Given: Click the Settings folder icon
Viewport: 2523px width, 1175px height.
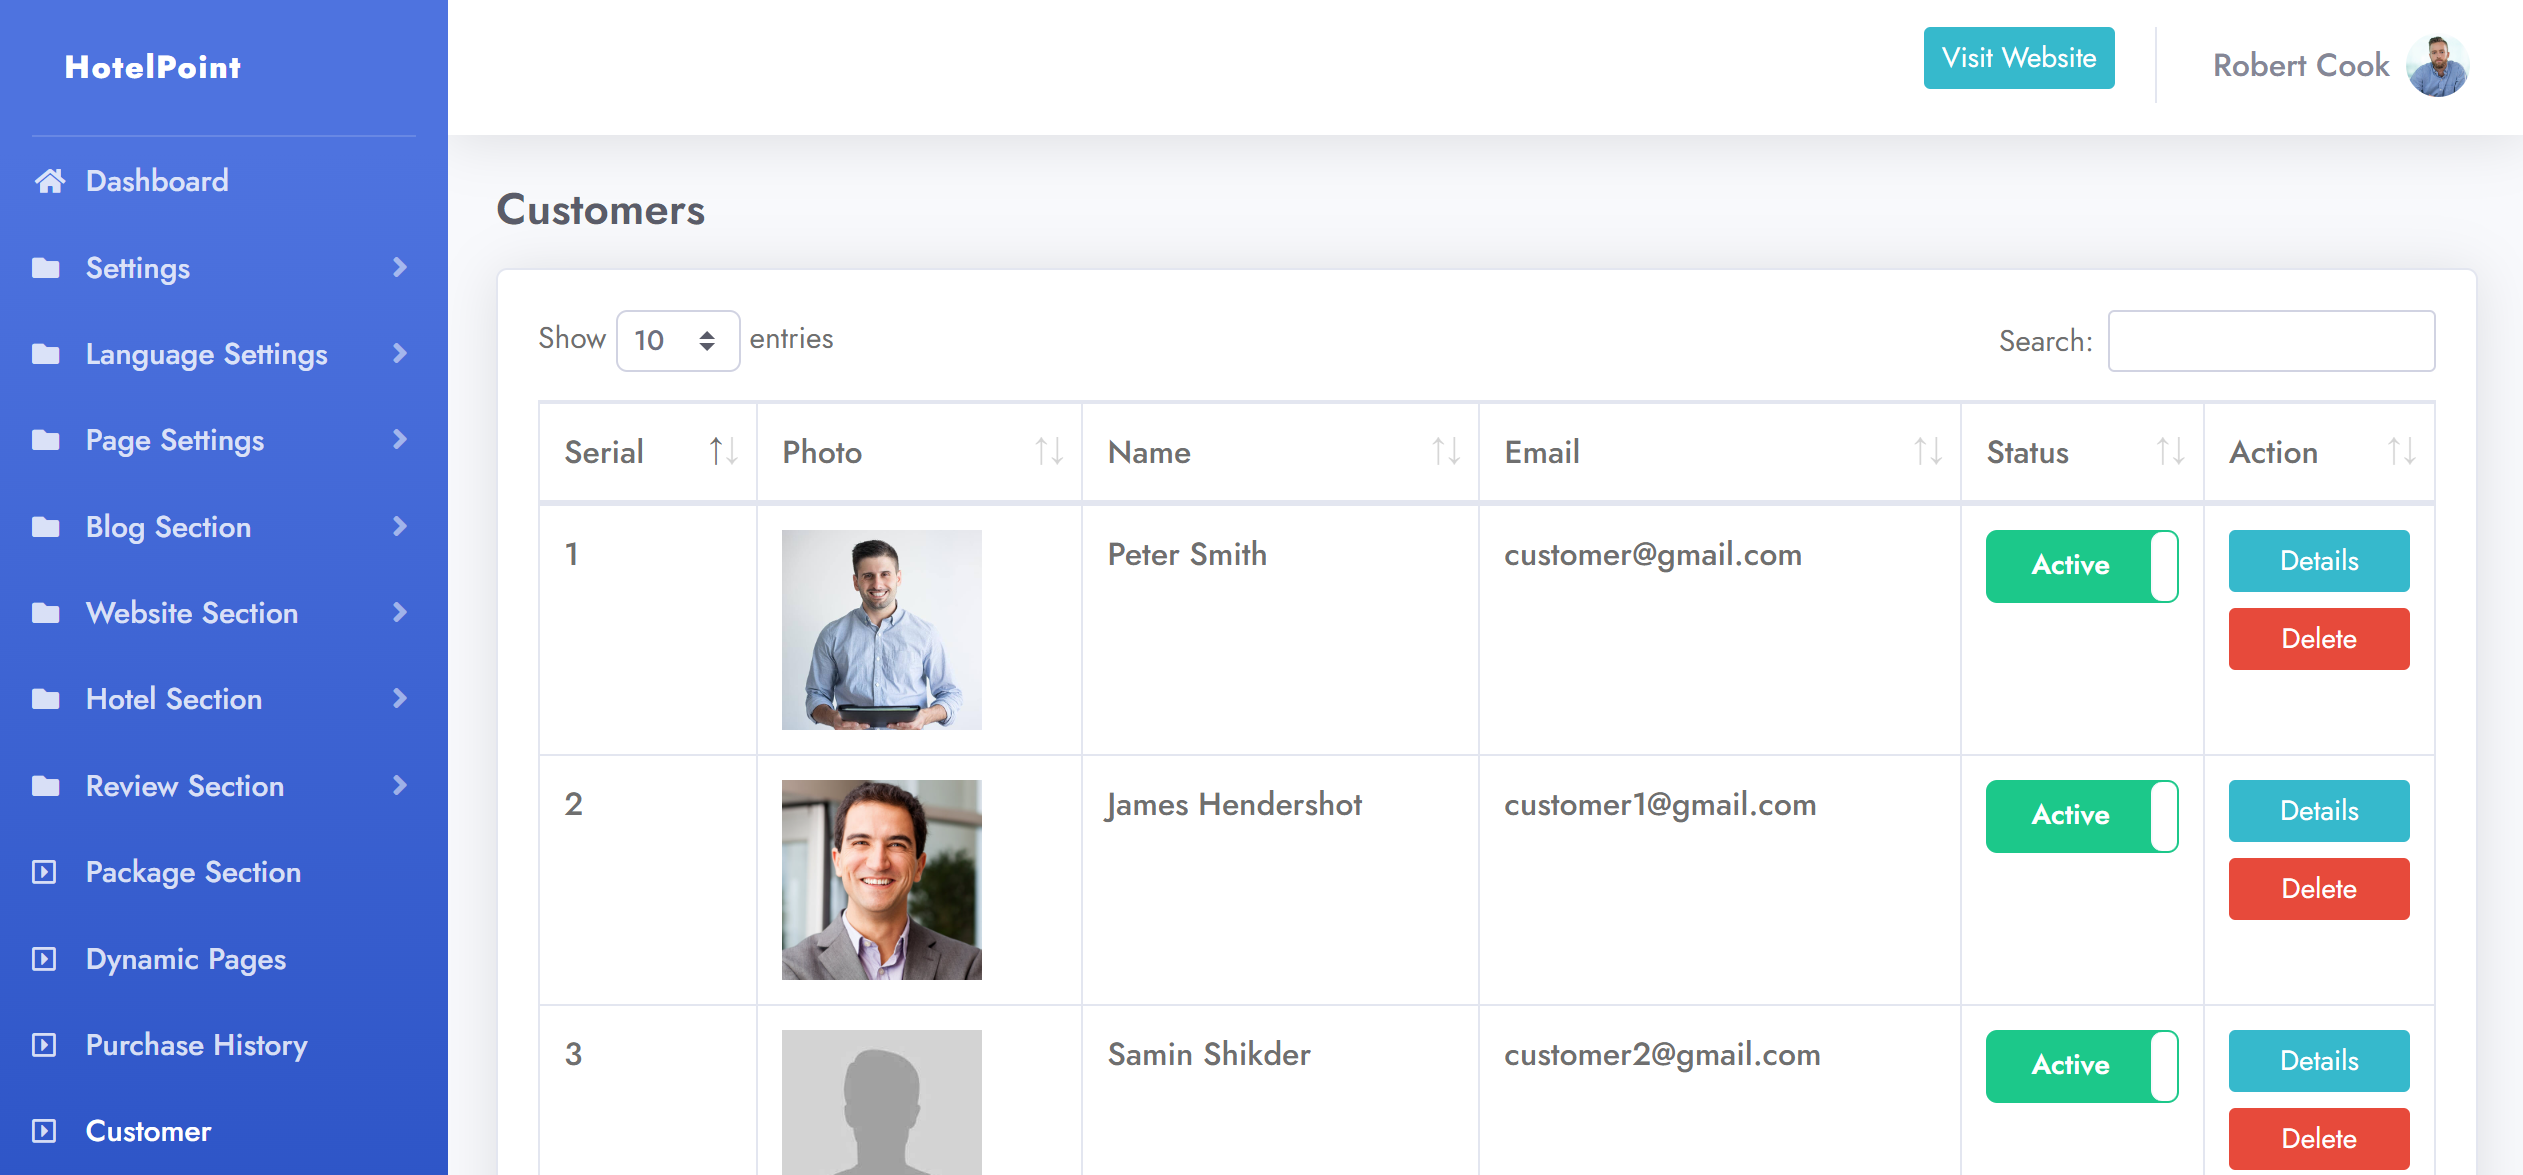Looking at the screenshot, I should click(x=45, y=268).
